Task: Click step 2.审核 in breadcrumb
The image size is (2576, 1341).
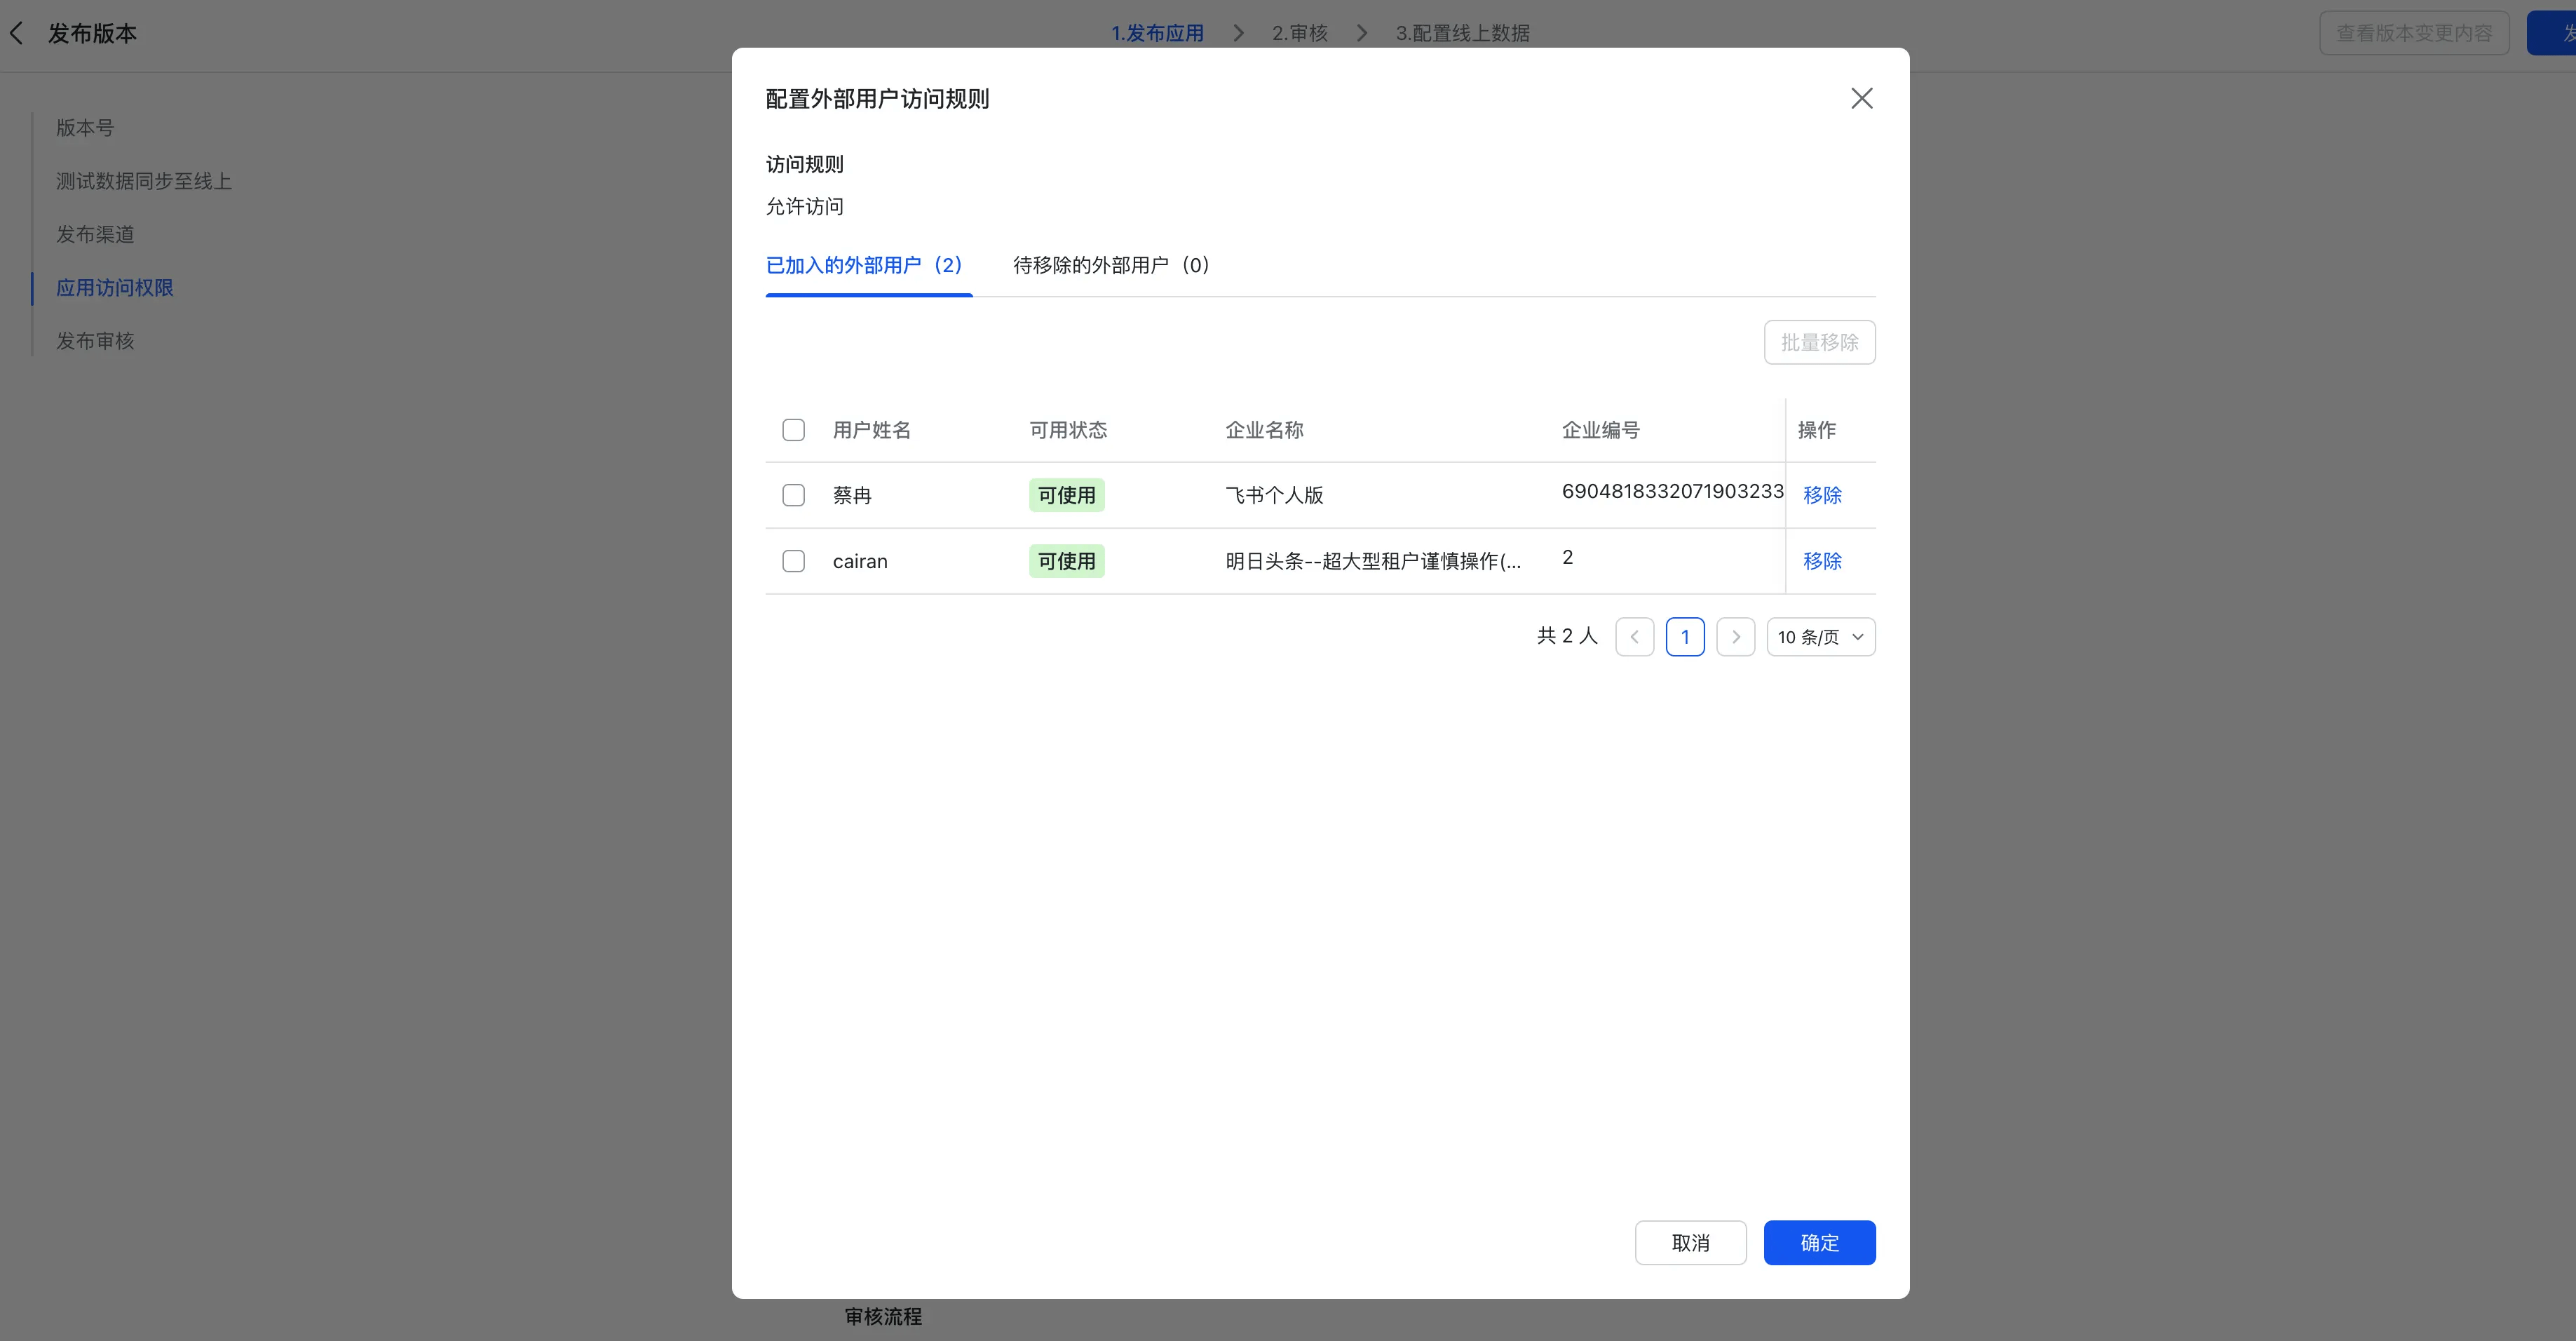Action: click(1299, 33)
